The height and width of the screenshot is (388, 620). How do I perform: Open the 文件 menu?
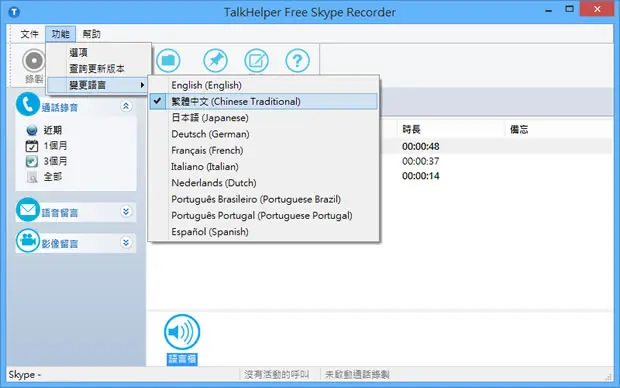tap(30, 34)
